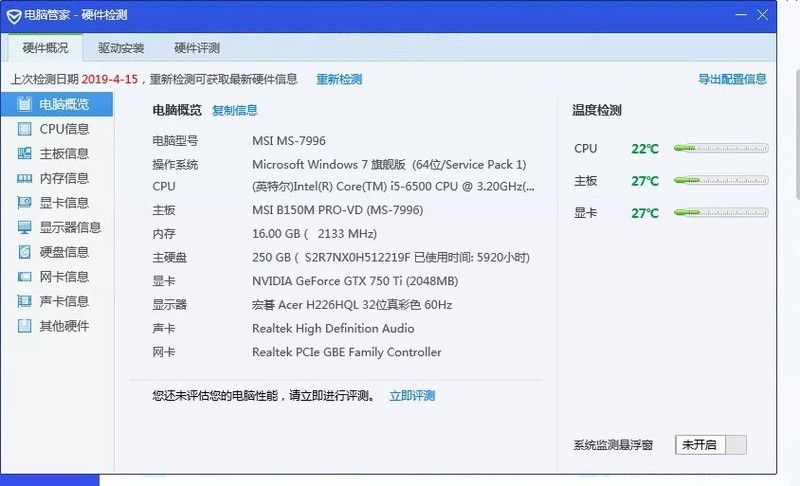Click Realtek PCIe GBE Family Controller value
This screenshot has width=800, height=486.
pyautogui.click(x=346, y=352)
